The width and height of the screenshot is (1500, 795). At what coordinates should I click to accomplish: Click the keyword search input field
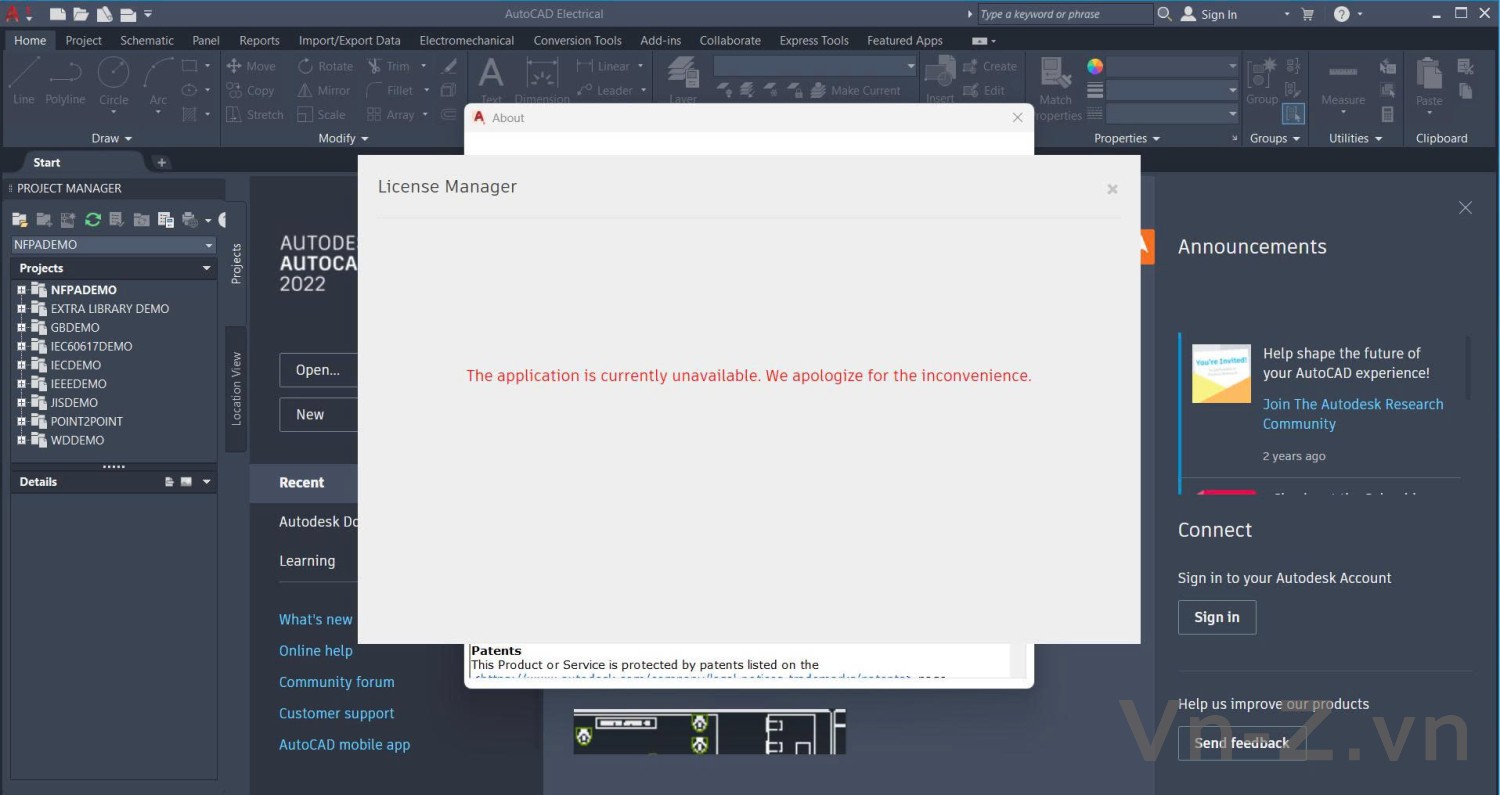[1064, 14]
